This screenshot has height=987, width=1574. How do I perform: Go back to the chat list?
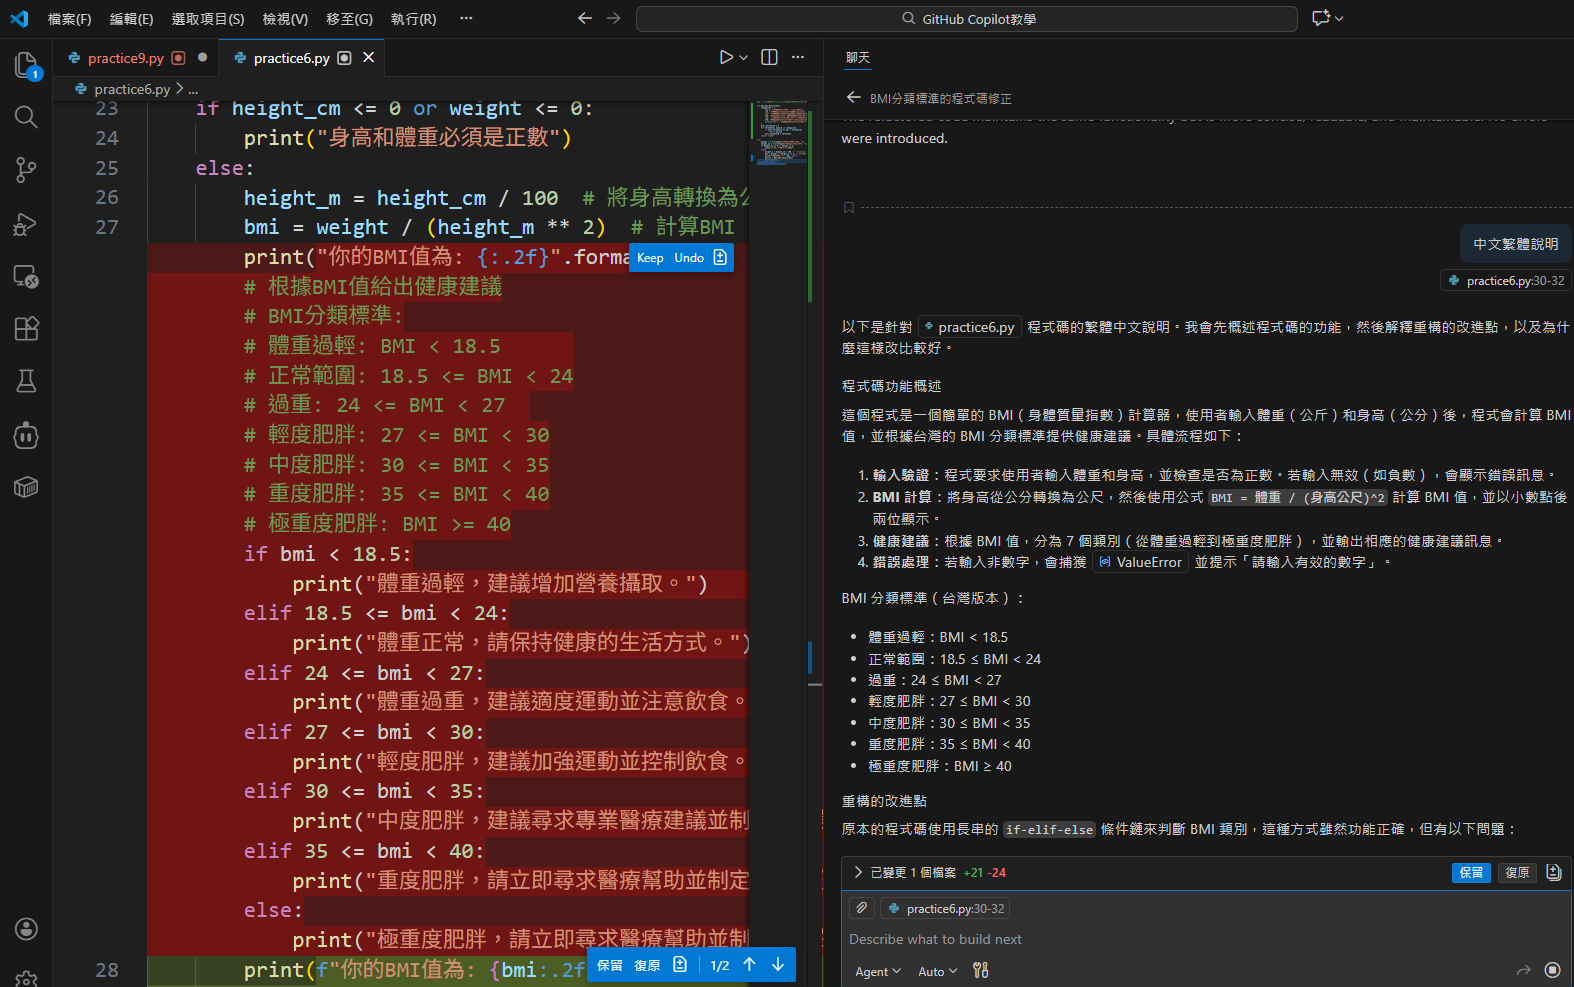pyautogui.click(x=853, y=98)
